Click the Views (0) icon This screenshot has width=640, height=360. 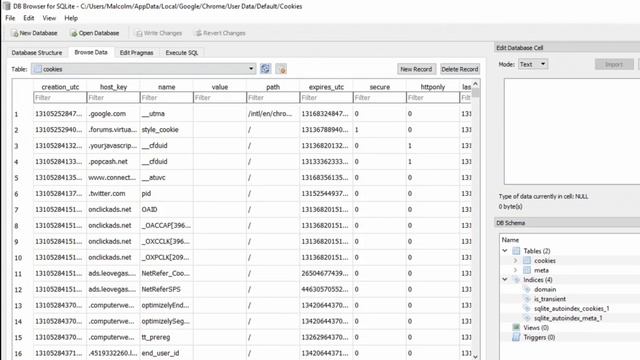coord(516,327)
